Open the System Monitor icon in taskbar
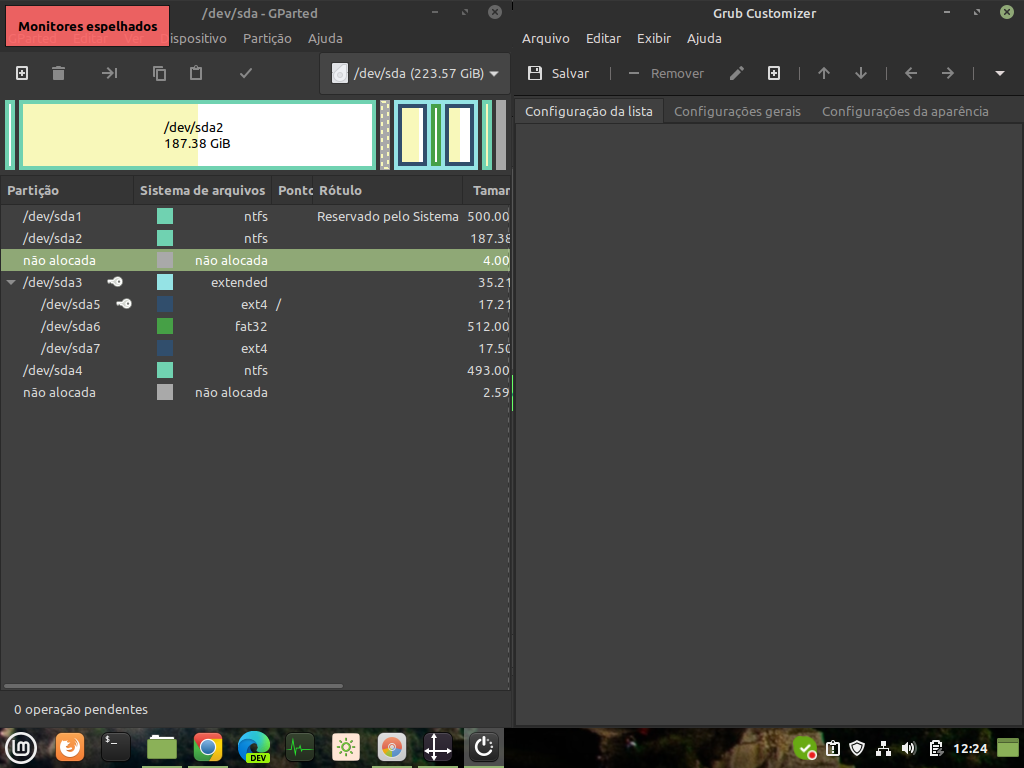The image size is (1024, 768). tap(300, 747)
